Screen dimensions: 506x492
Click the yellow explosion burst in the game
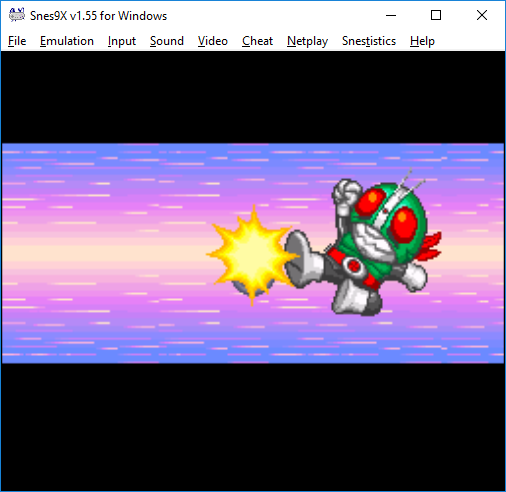pos(252,255)
